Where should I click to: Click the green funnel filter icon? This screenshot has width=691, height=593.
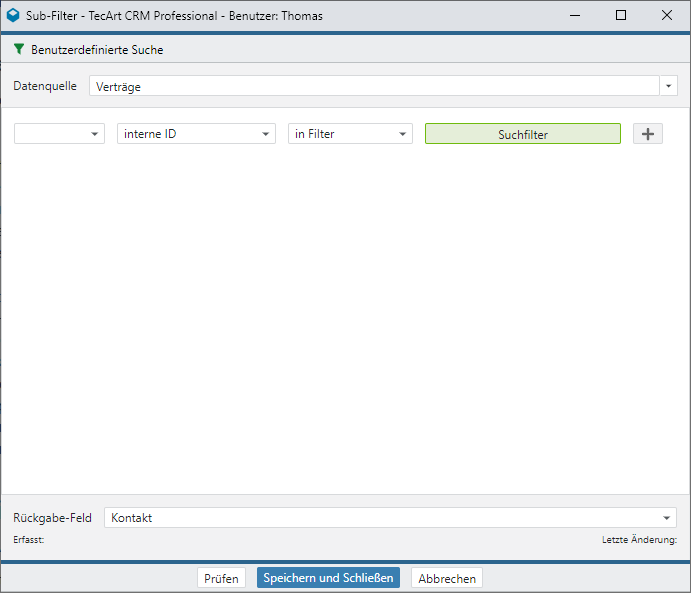19,49
